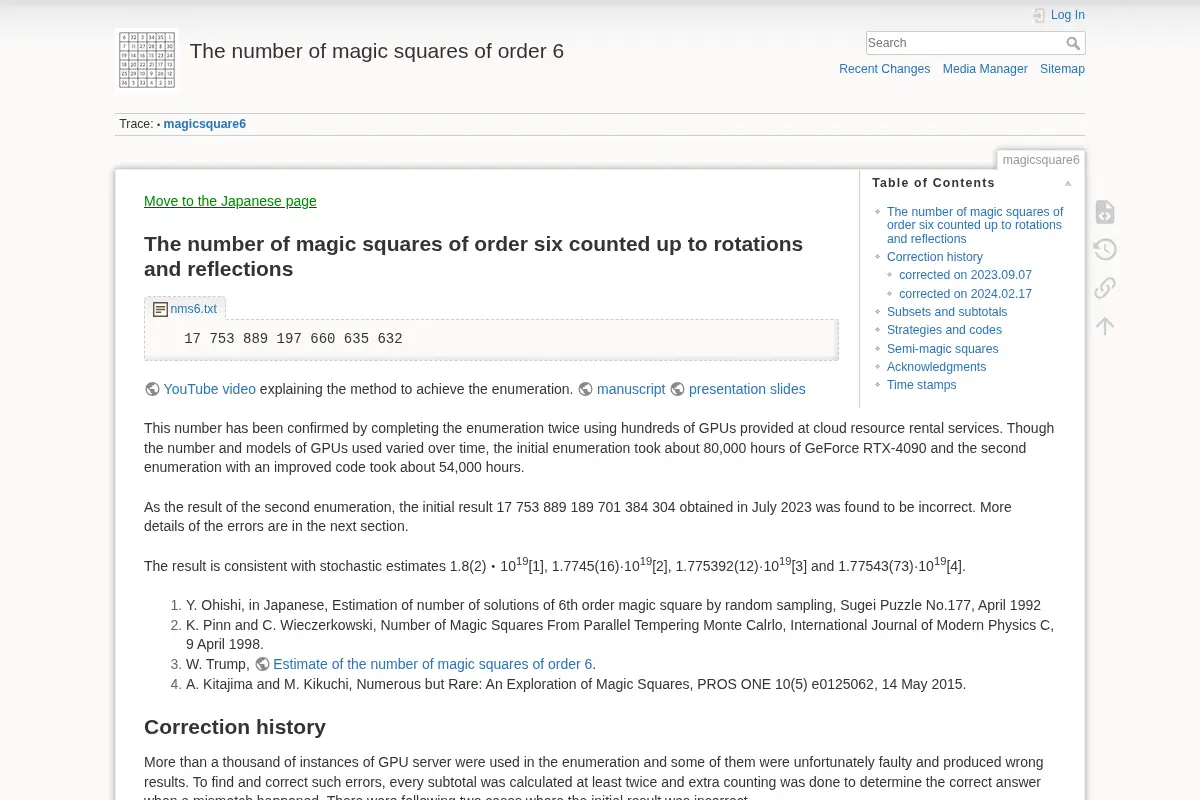Click the globe icon before manuscript
Viewport: 1200px width, 800px height.
coord(586,389)
